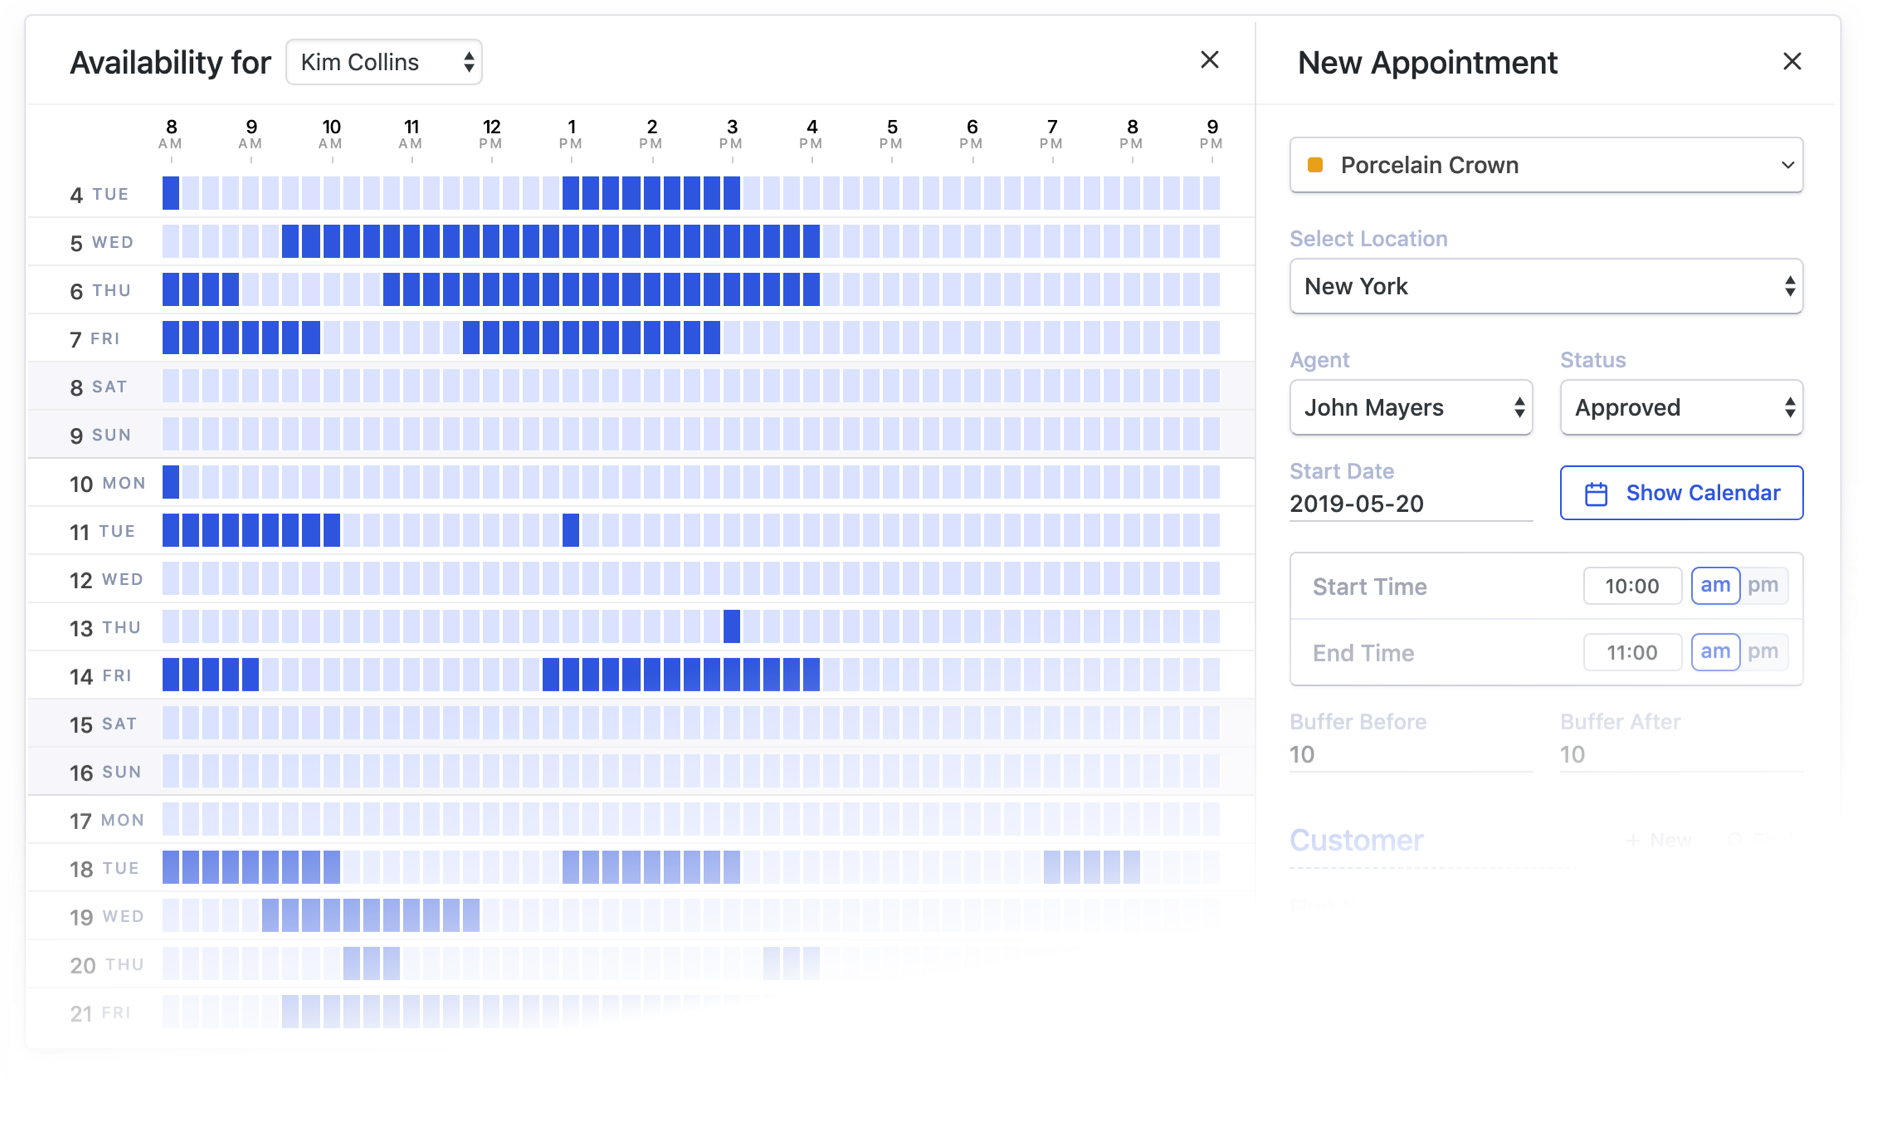Close the Availability panel
Screen dimensions: 1894x1140
pyautogui.click(x=1209, y=60)
